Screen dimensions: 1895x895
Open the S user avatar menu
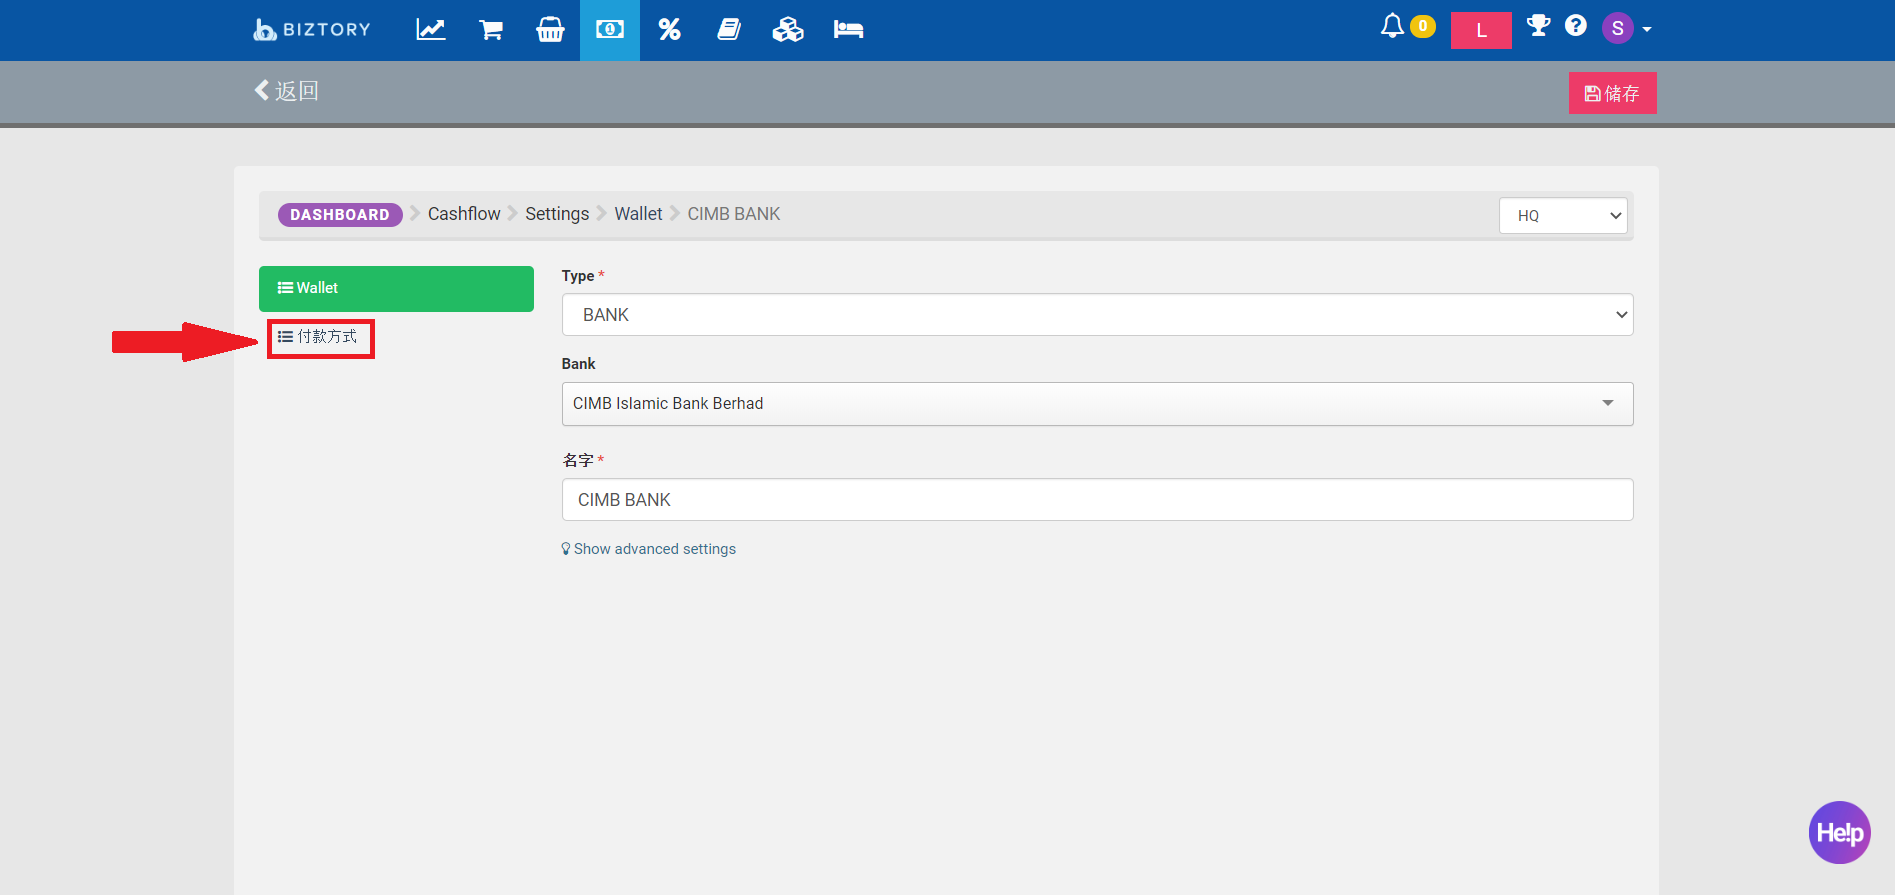click(1626, 28)
